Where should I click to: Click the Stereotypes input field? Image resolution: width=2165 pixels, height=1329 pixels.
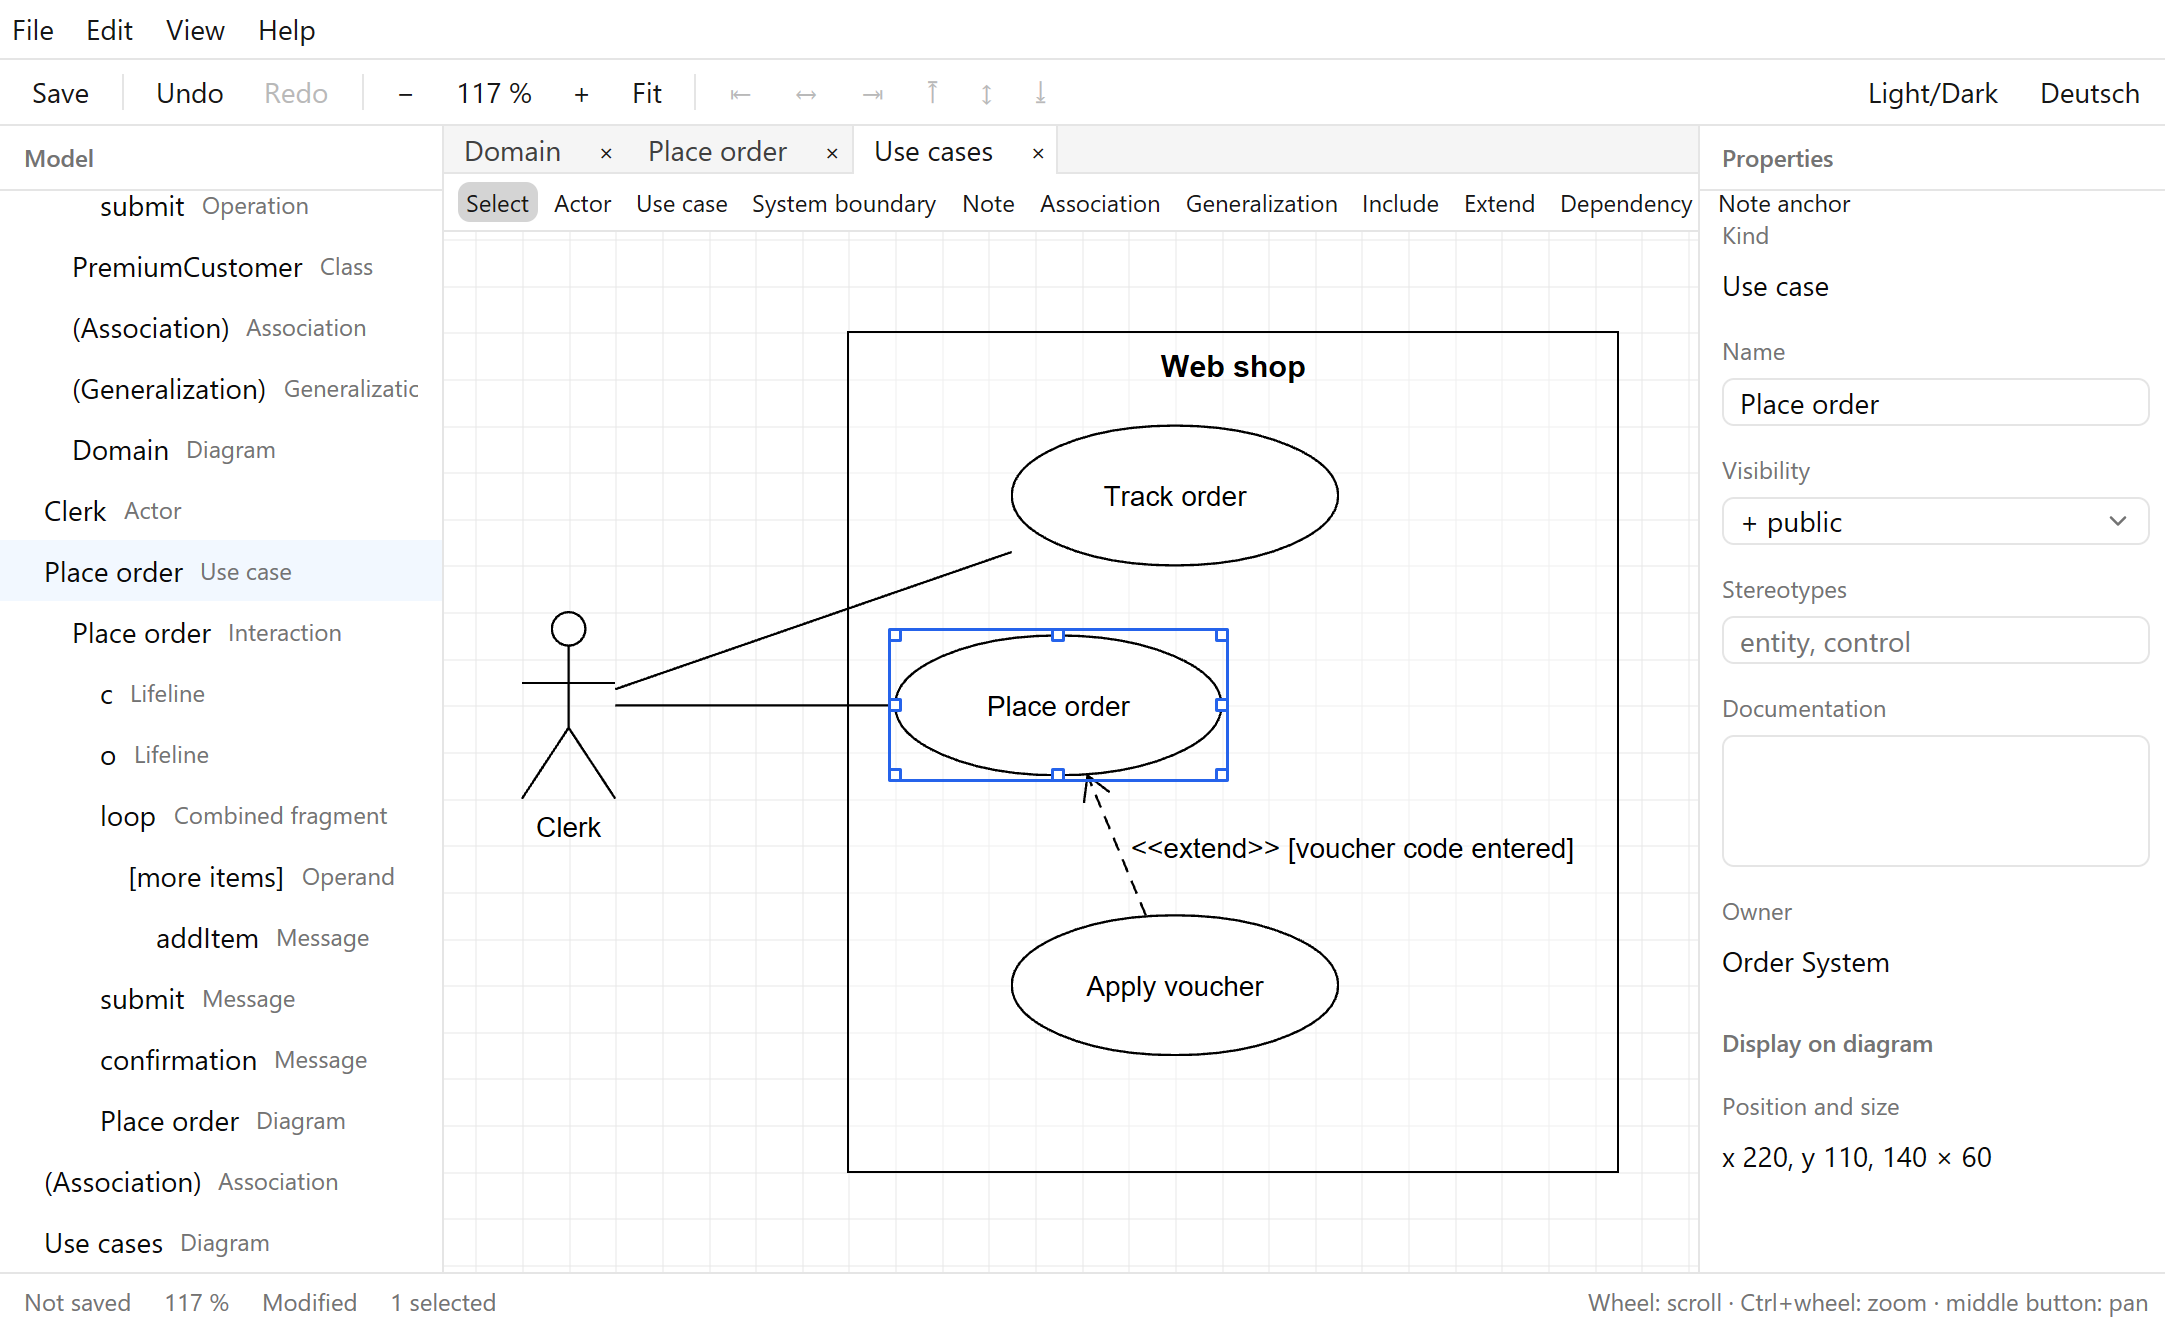click(x=1935, y=641)
